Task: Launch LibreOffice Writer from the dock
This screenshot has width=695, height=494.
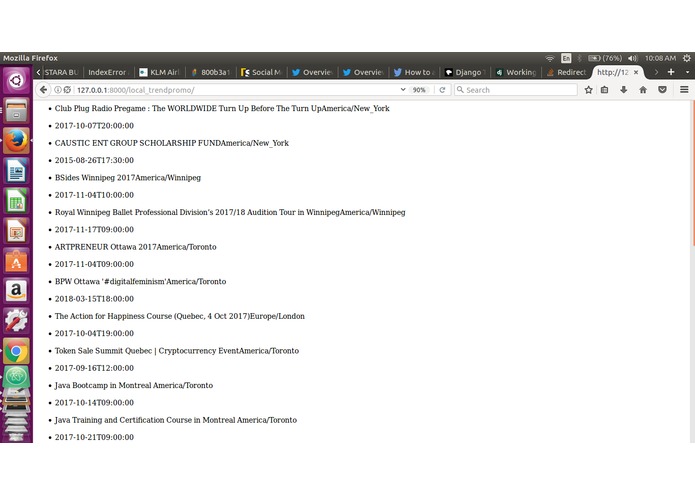Action: click(16, 171)
